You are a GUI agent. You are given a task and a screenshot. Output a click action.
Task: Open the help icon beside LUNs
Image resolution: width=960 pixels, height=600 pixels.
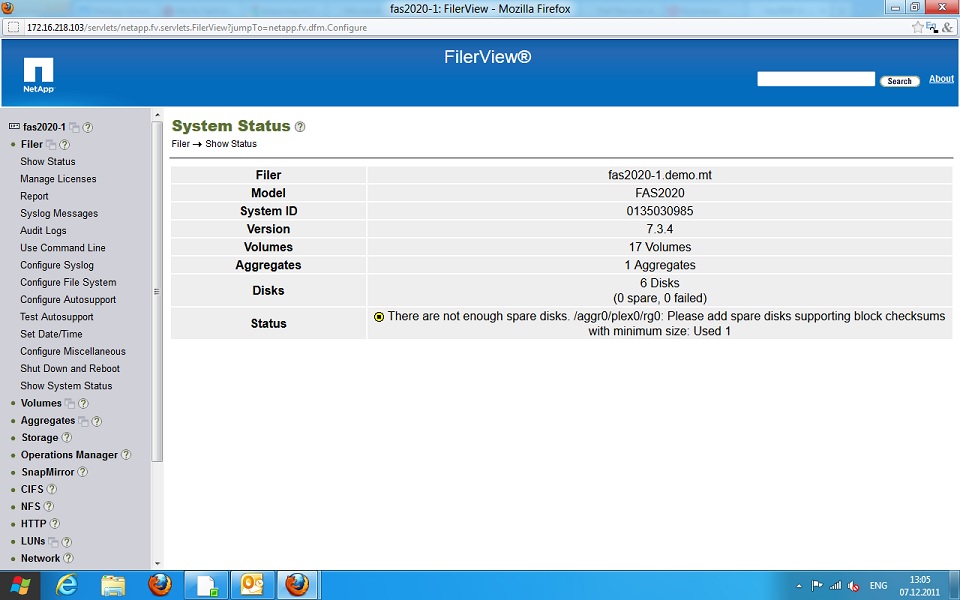point(67,542)
